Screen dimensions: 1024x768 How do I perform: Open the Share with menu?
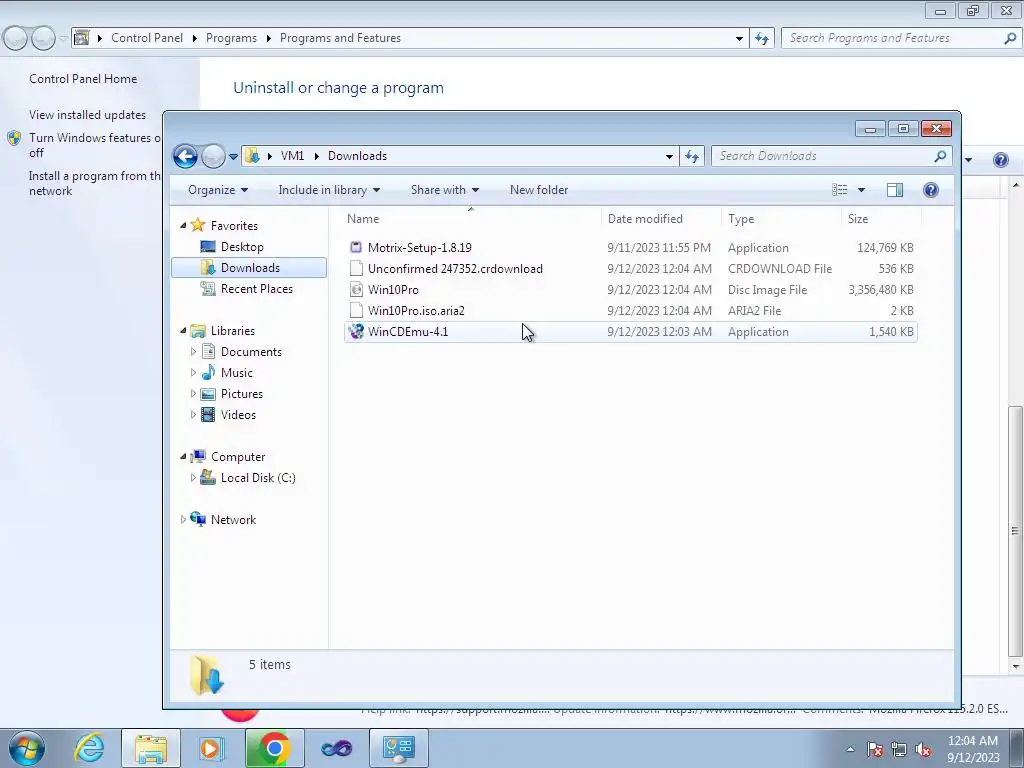point(444,190)
